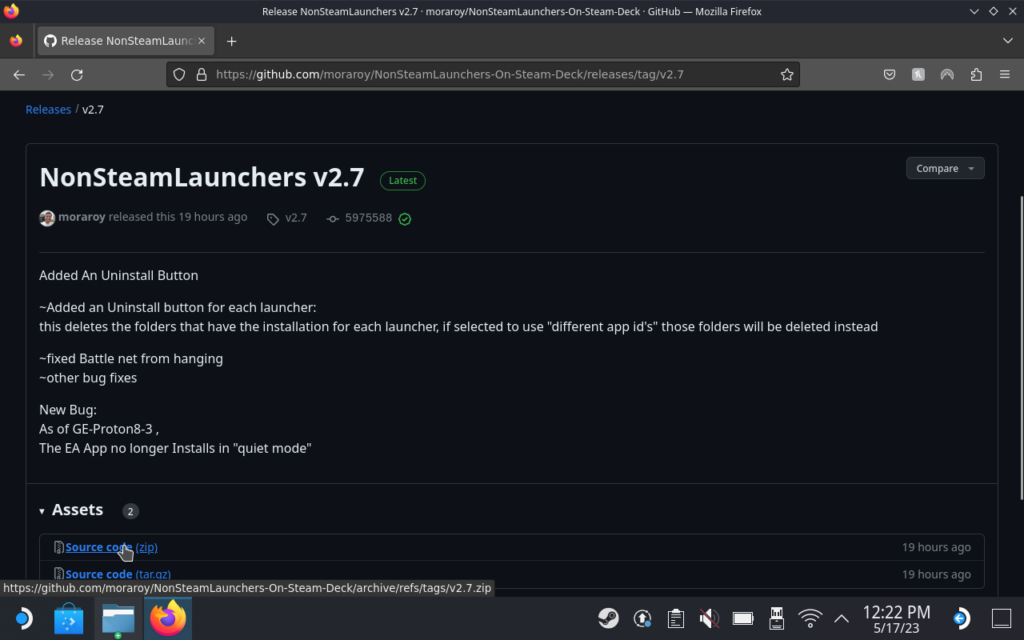Viewport: 1024px width, 640px height.
Task: Open the clipboard manager tray icon
Action: click(676, 618)
